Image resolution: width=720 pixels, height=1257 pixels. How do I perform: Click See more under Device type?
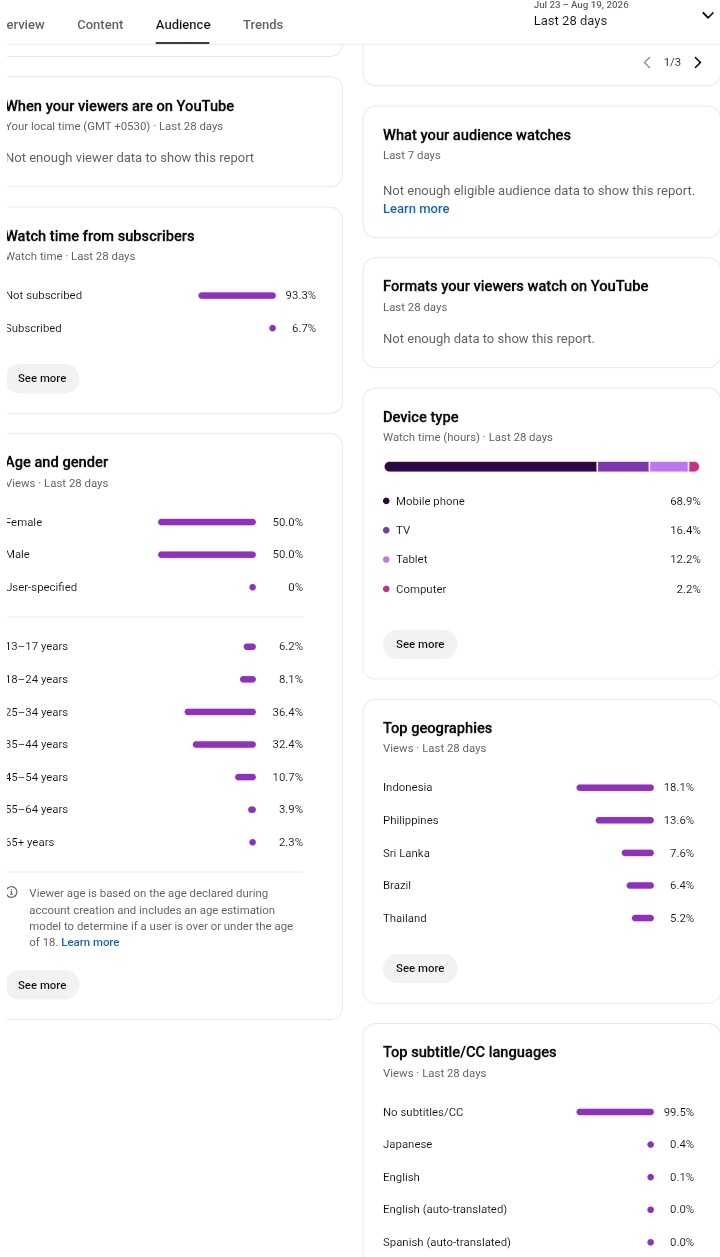pyautogui.click(x=420, y=644)
